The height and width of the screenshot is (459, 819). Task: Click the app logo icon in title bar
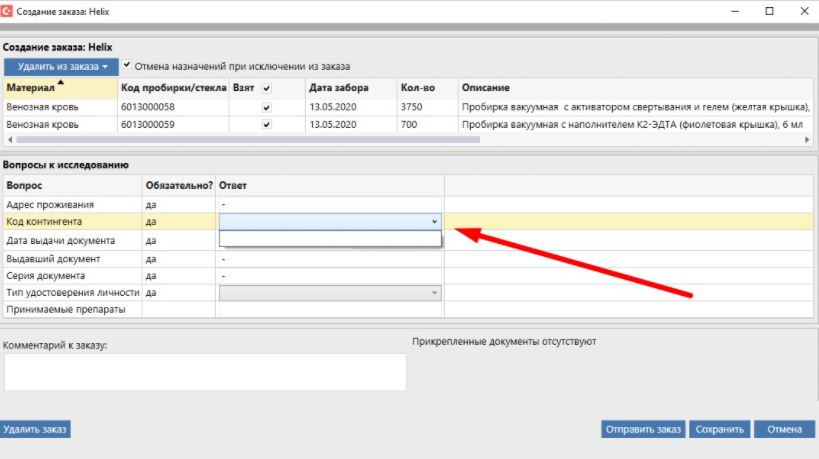click(x=11, y=10)
